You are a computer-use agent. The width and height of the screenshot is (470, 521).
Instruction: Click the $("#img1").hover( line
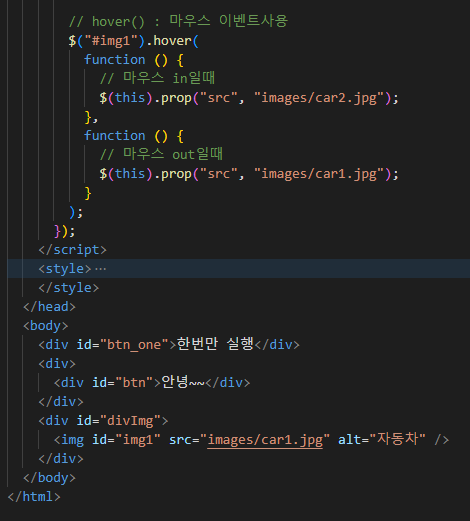133,41
